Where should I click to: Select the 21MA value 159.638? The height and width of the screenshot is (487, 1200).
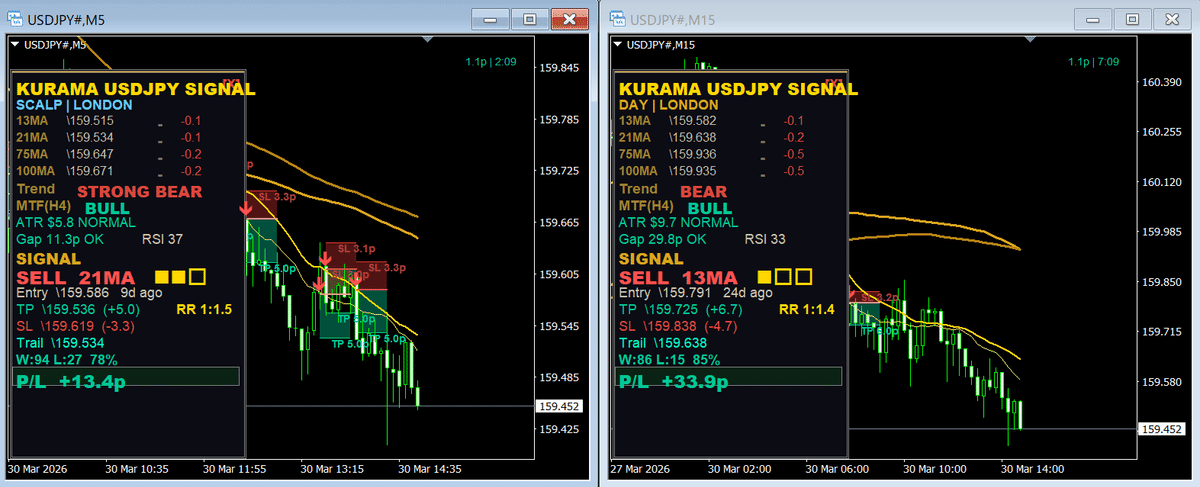pos(692,137)
